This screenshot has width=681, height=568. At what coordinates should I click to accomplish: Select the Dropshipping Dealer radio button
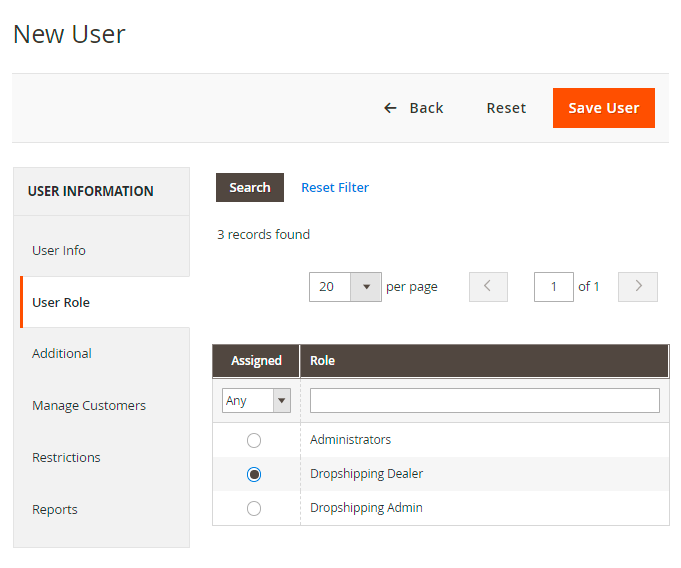pos(254,474)
